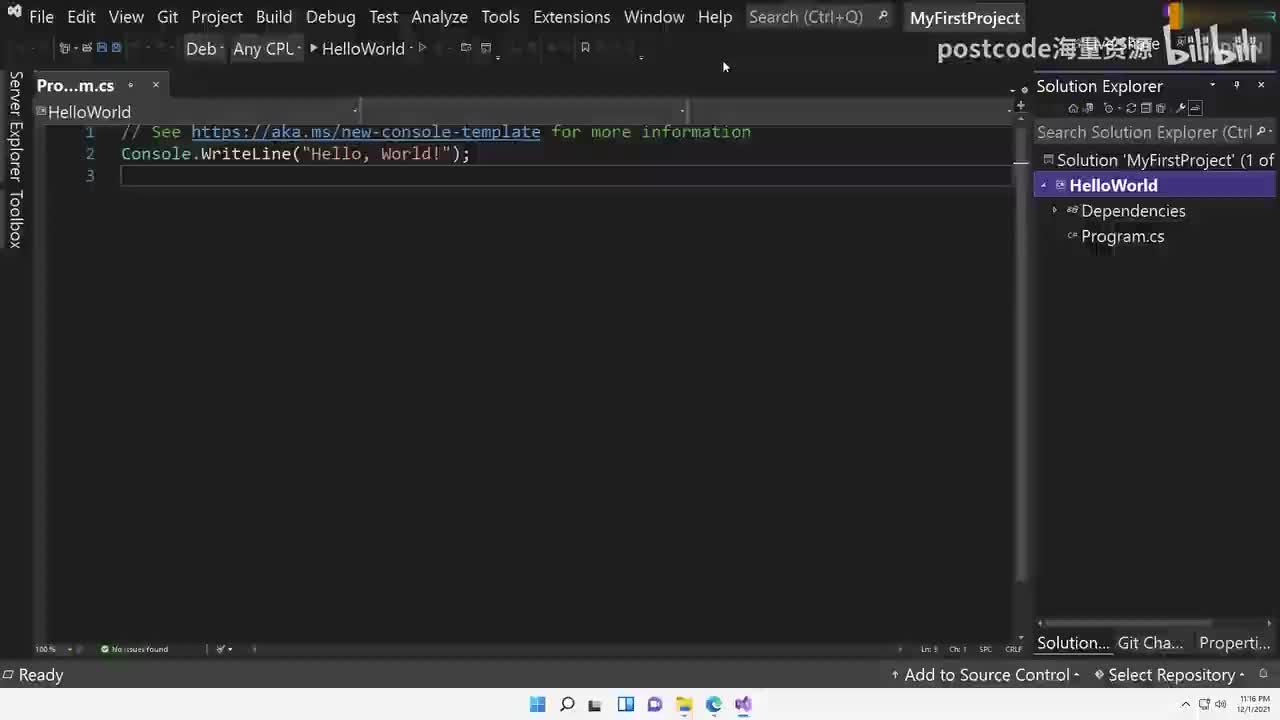Select the Dependencies tree item

click(1133, 211)
